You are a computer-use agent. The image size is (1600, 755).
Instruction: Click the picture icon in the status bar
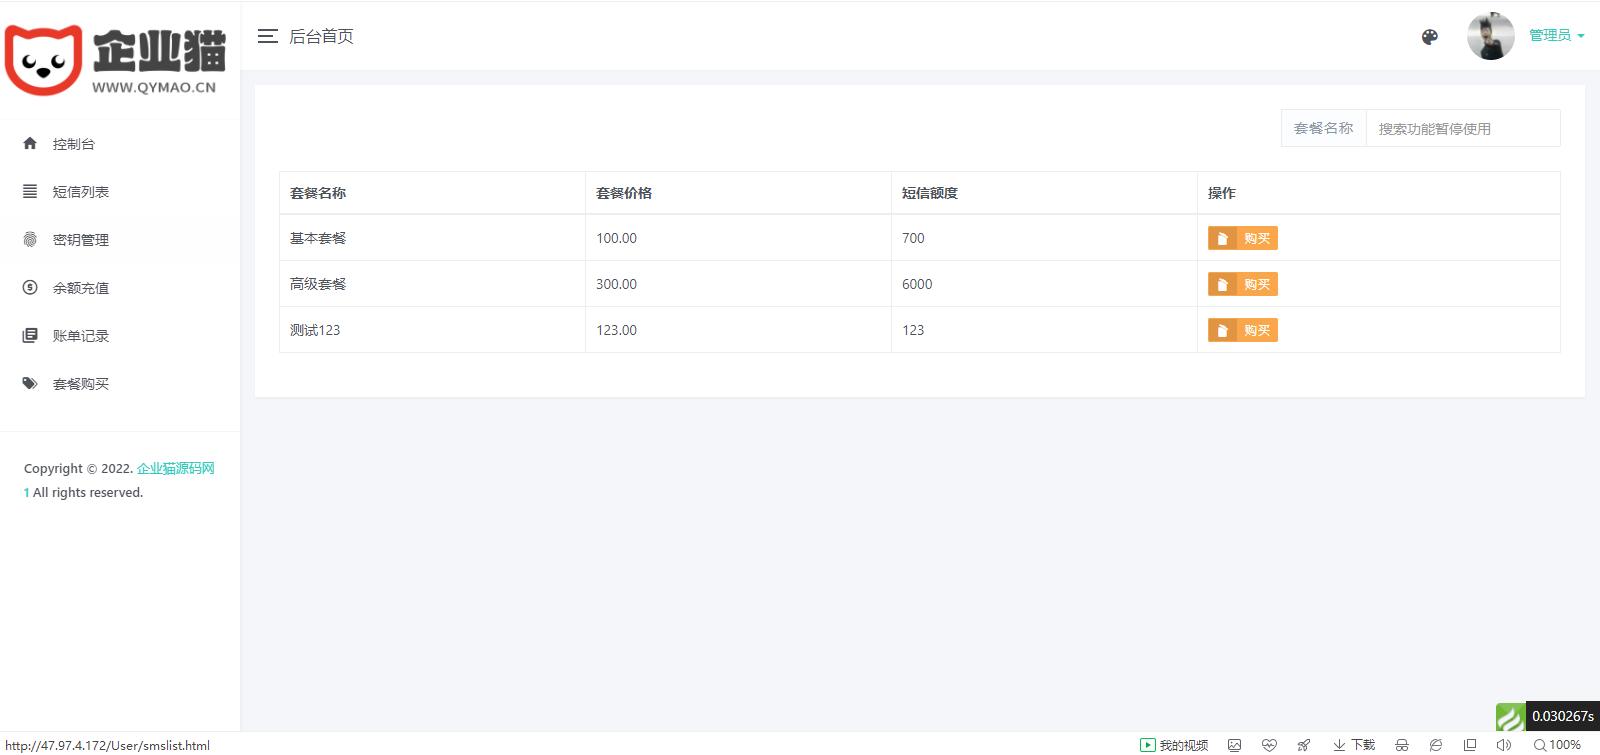point(1235,745)
